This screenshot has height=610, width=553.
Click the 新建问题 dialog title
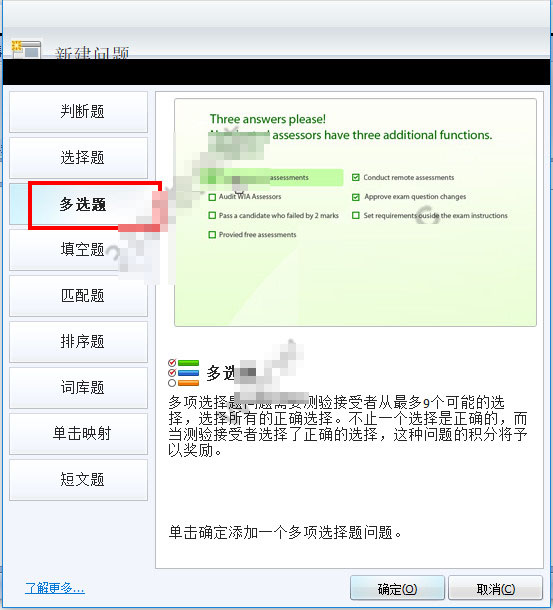click(92, 53)
